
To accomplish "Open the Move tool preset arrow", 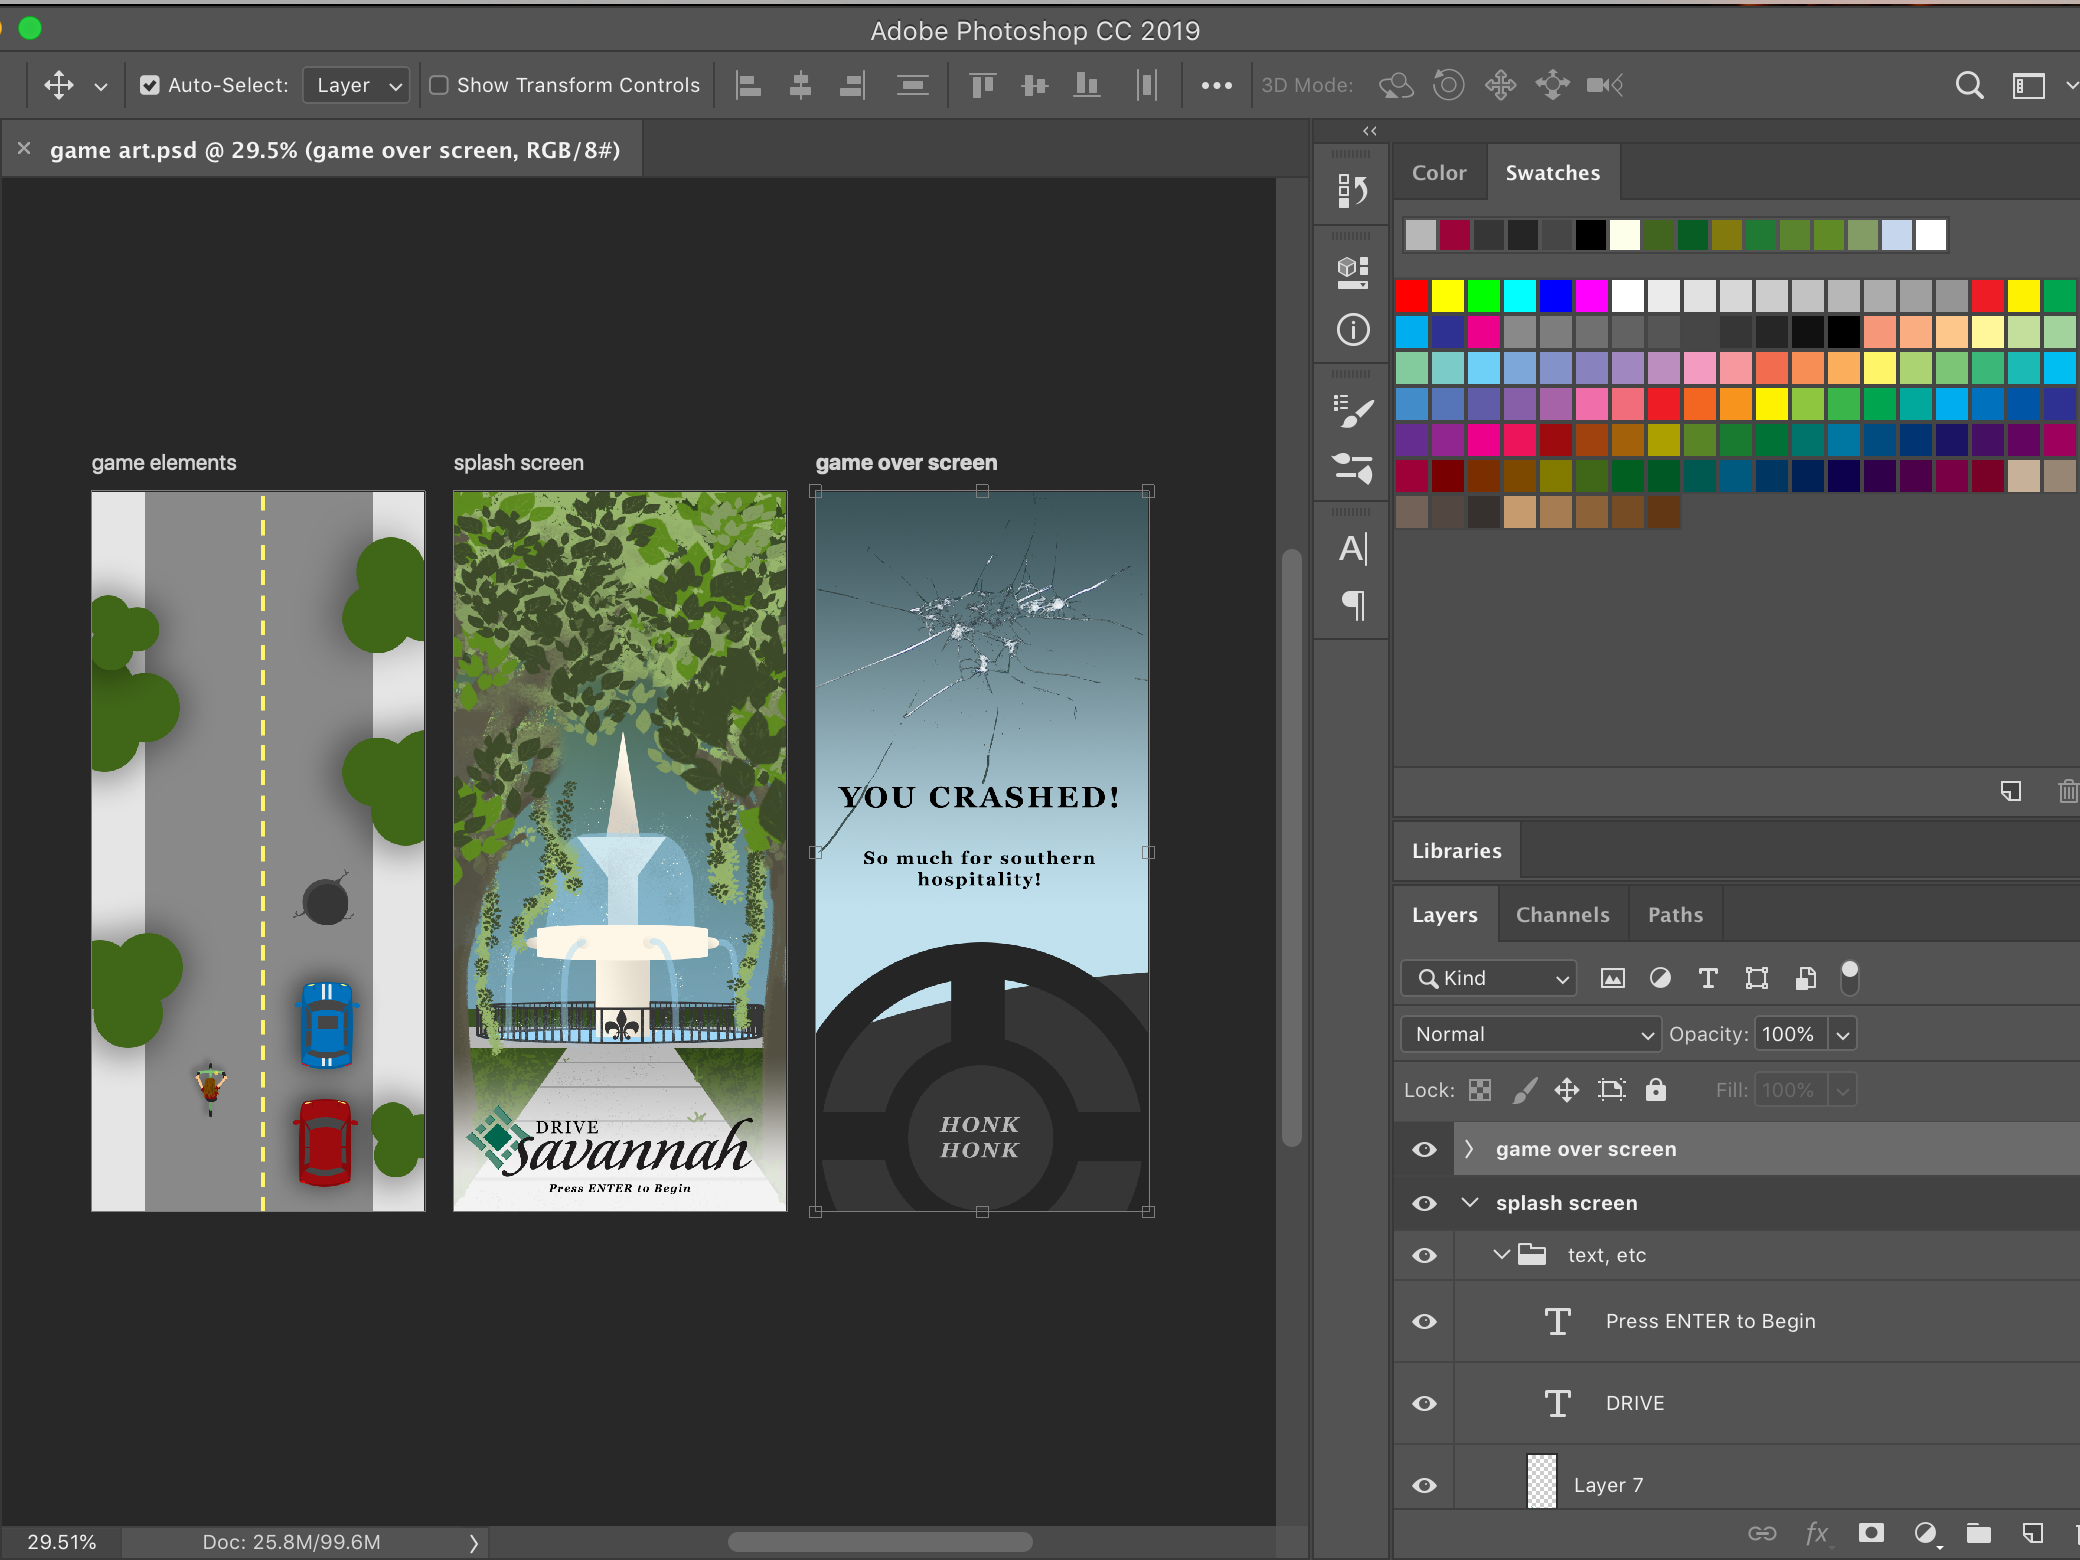I will pos(101,87).
